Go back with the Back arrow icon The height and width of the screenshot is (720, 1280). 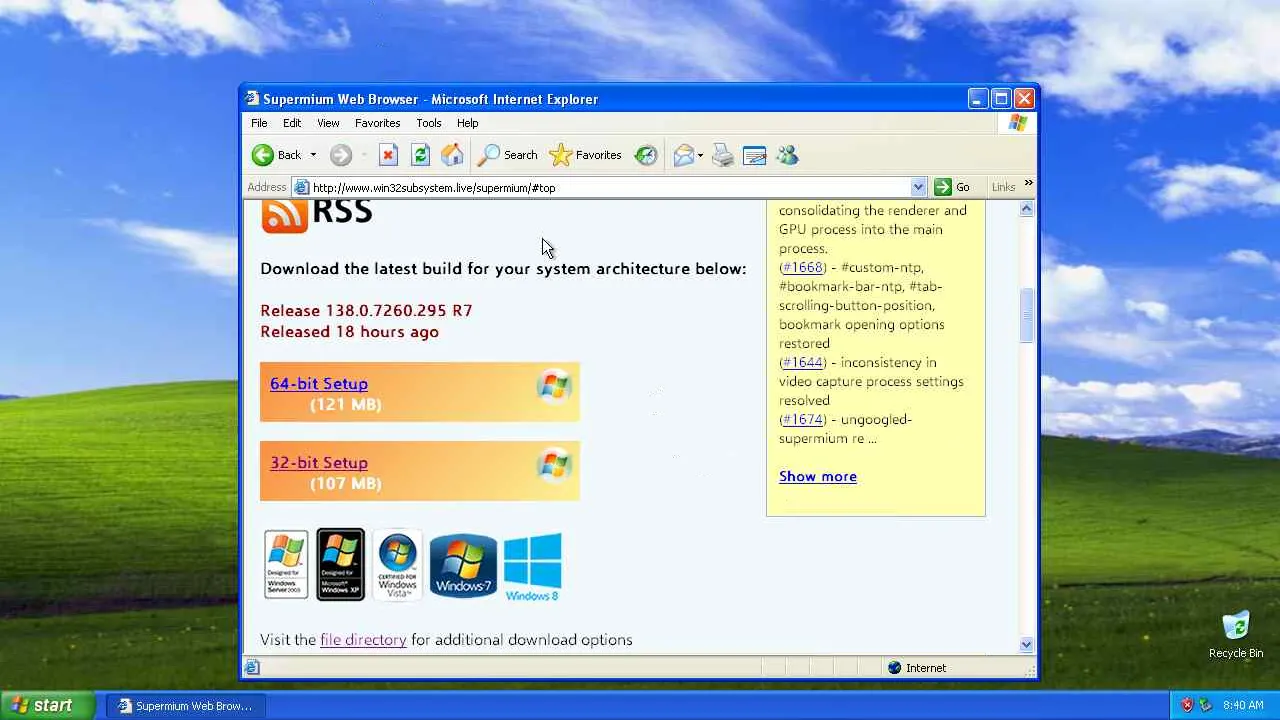(263, 155)
